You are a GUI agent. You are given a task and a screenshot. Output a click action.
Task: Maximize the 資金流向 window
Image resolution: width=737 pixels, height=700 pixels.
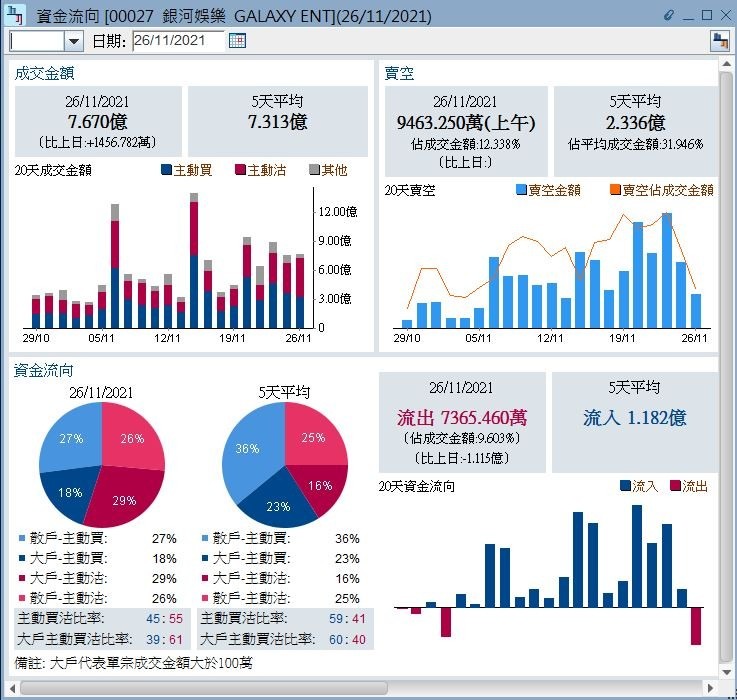706,15
